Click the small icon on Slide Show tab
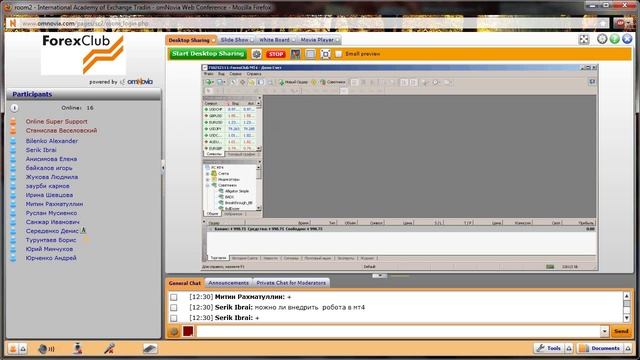 click(251, 40)
